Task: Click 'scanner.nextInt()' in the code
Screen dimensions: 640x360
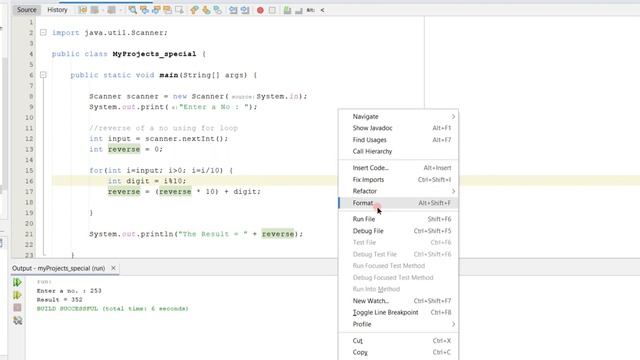Action: [185, 138]
